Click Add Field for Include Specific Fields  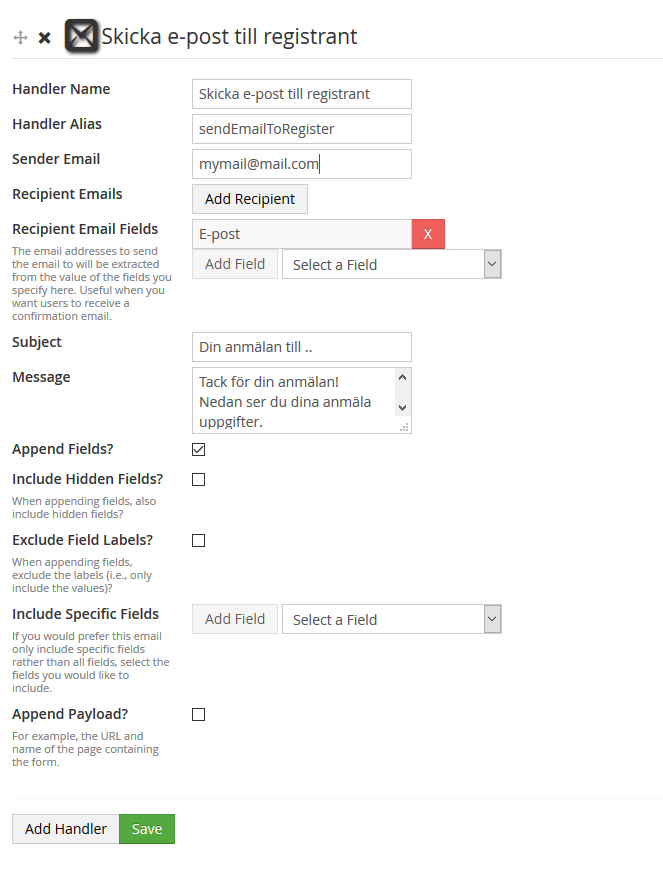coord(235,619)
